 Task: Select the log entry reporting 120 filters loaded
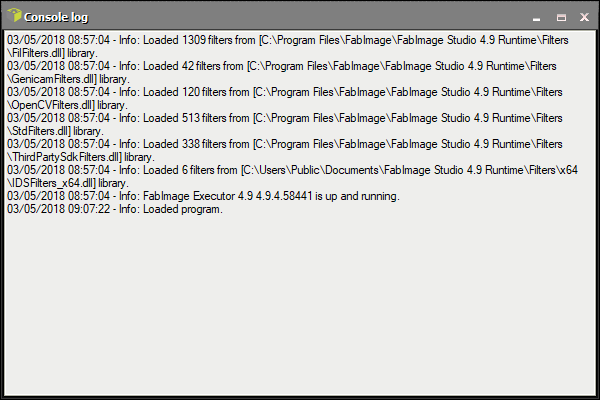point(285,92)
